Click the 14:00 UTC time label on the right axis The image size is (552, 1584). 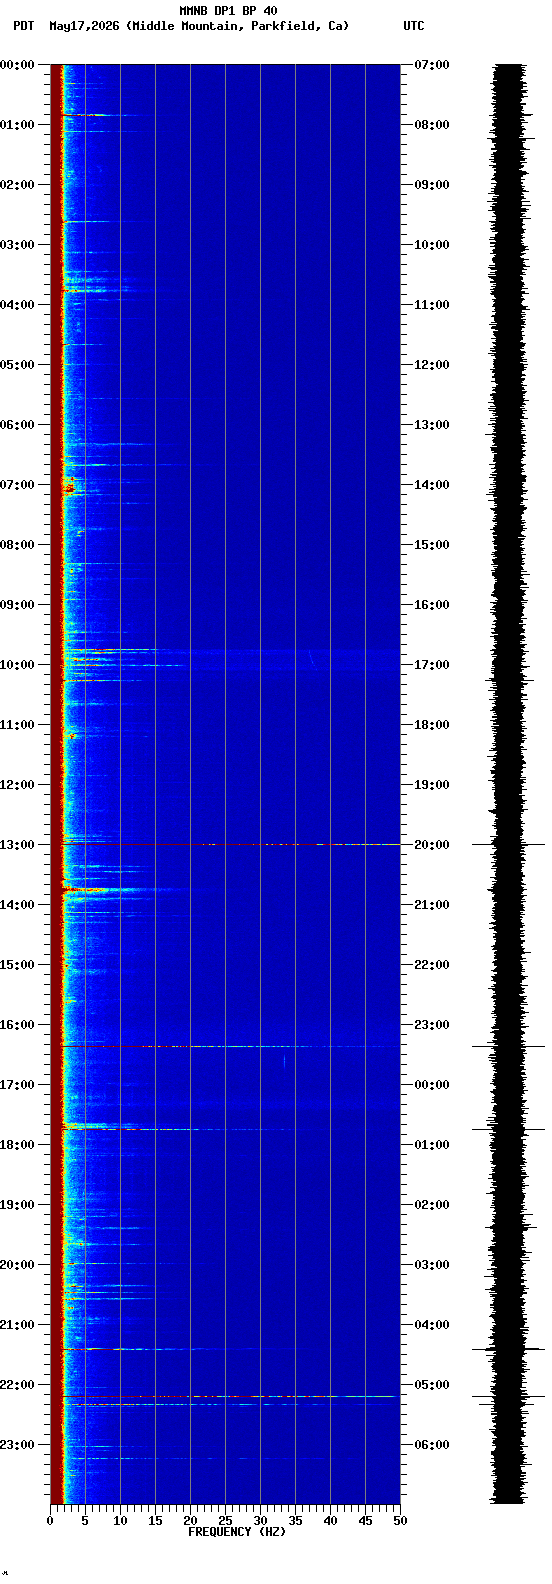pos(432,485)
